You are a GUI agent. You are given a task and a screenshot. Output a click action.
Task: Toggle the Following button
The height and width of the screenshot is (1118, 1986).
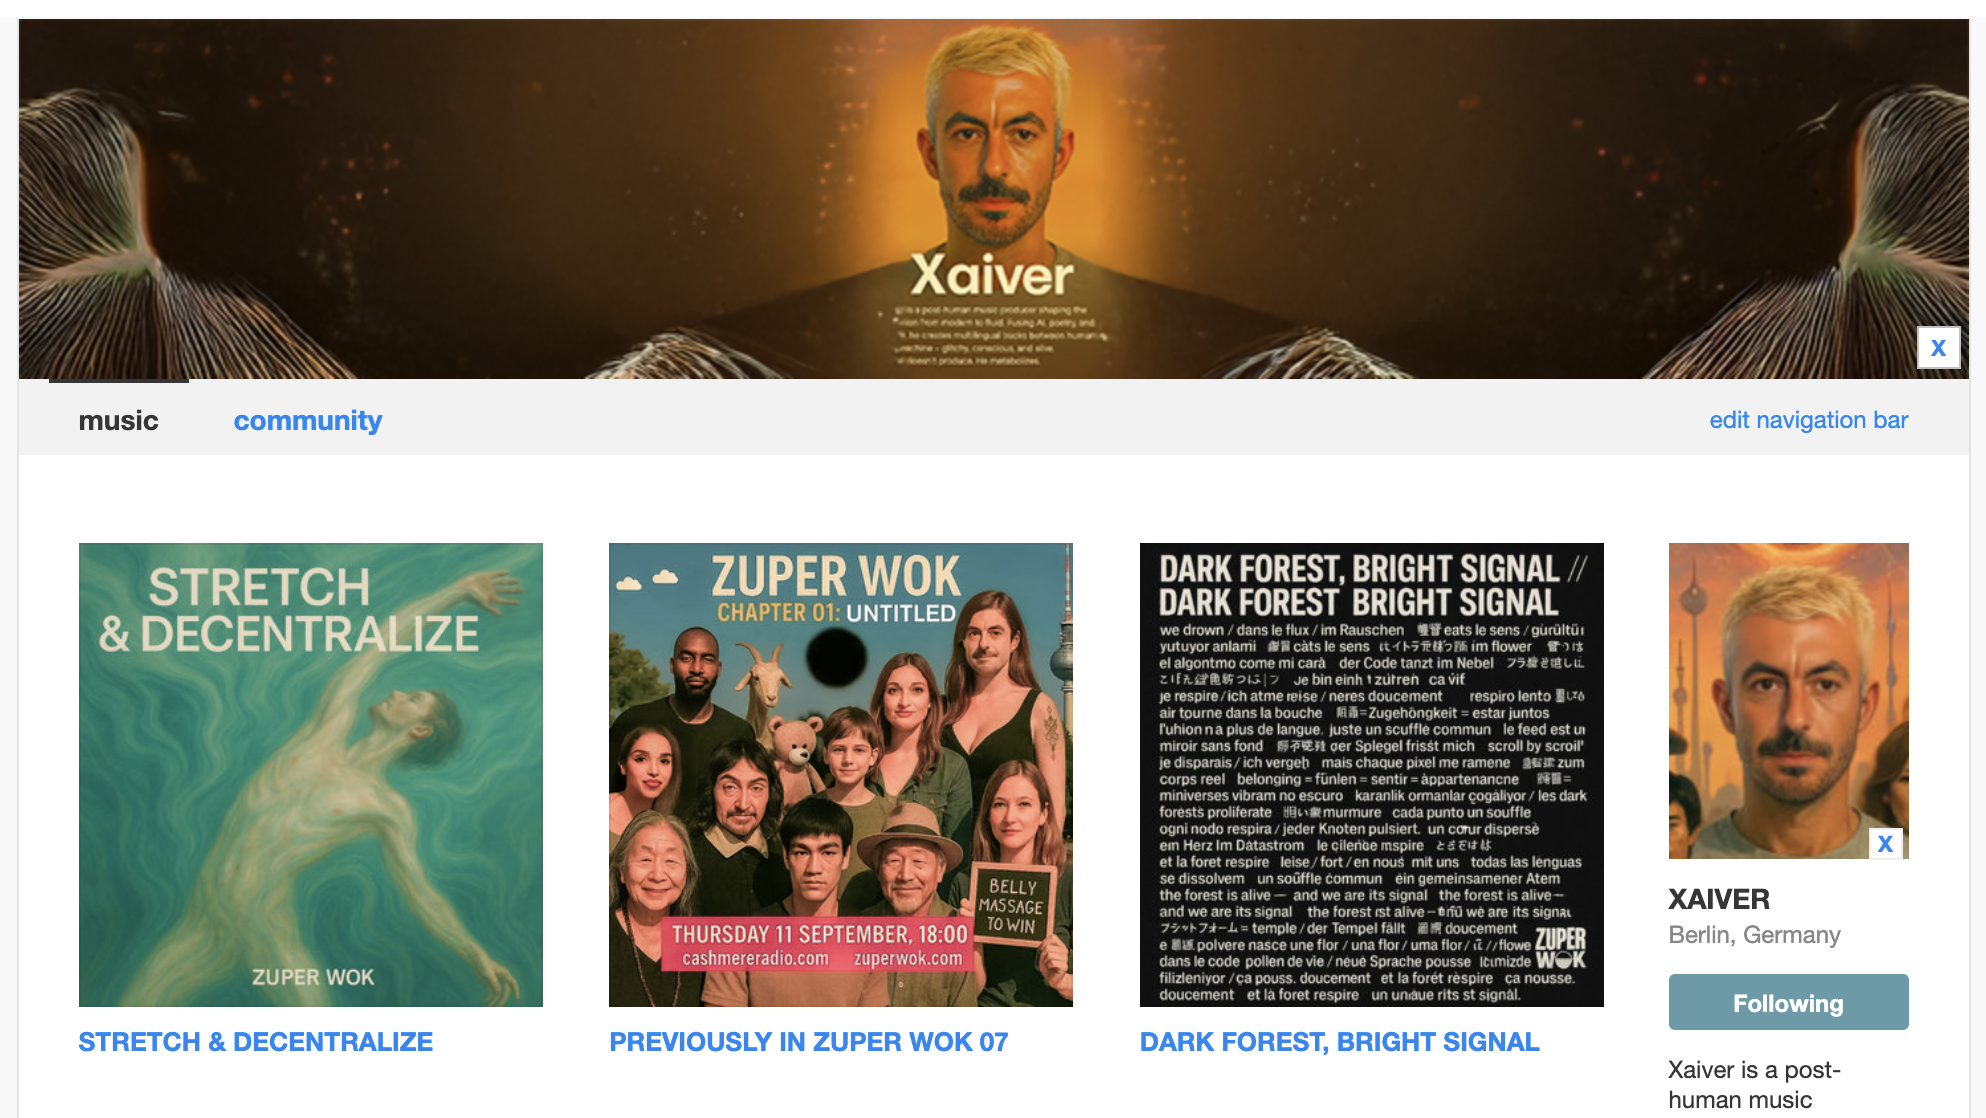(x=1788, y=1002)
